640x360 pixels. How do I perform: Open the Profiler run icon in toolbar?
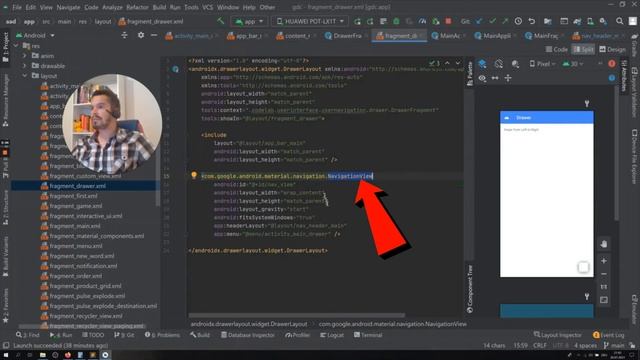click(422, 21)
